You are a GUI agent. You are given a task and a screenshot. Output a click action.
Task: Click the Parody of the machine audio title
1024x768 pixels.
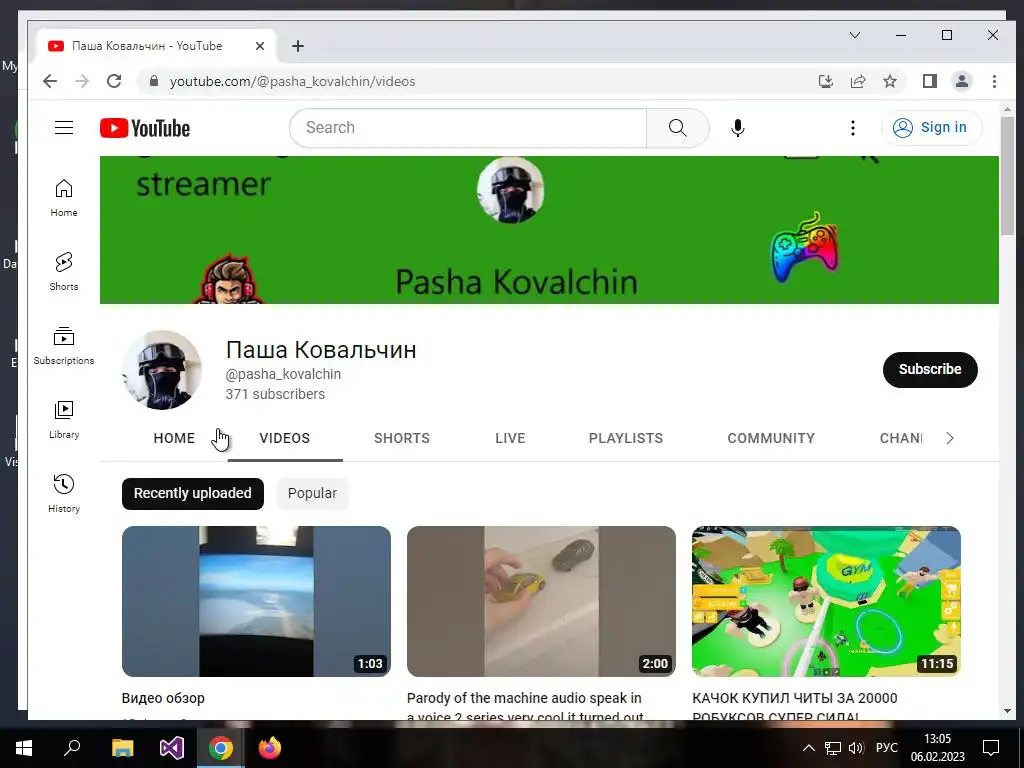(524, 708)
